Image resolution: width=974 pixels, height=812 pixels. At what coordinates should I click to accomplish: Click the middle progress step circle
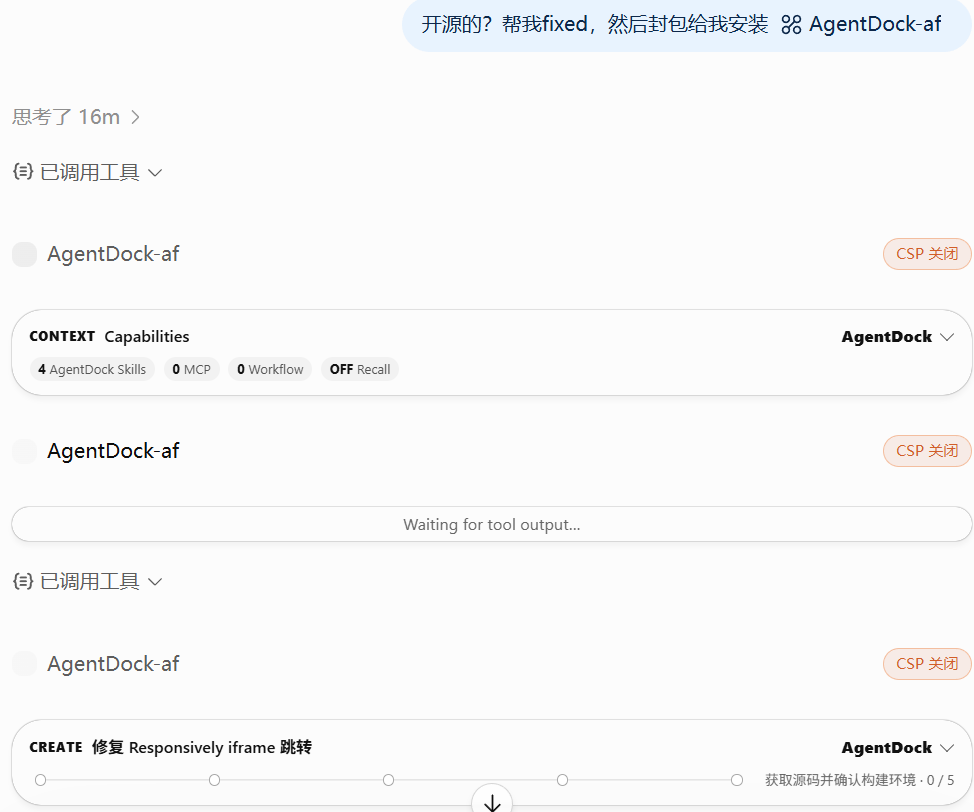[388, 780]
